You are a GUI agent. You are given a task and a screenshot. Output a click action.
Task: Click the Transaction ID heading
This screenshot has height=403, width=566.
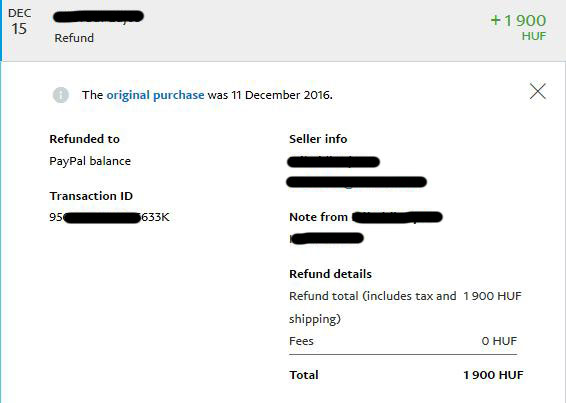(91, 196)
